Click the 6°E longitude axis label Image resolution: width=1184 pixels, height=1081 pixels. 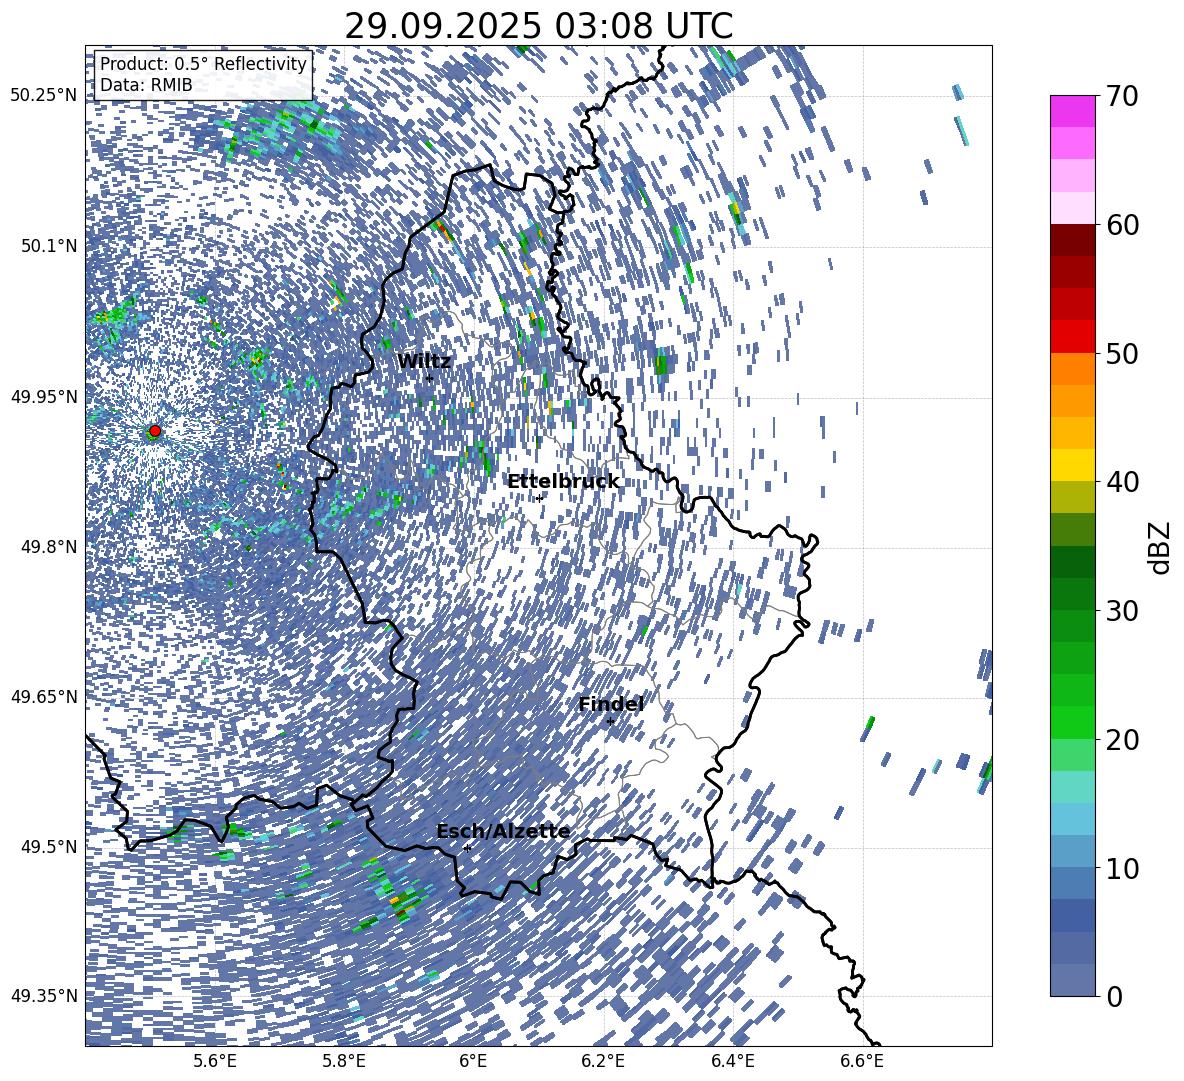473,1061
